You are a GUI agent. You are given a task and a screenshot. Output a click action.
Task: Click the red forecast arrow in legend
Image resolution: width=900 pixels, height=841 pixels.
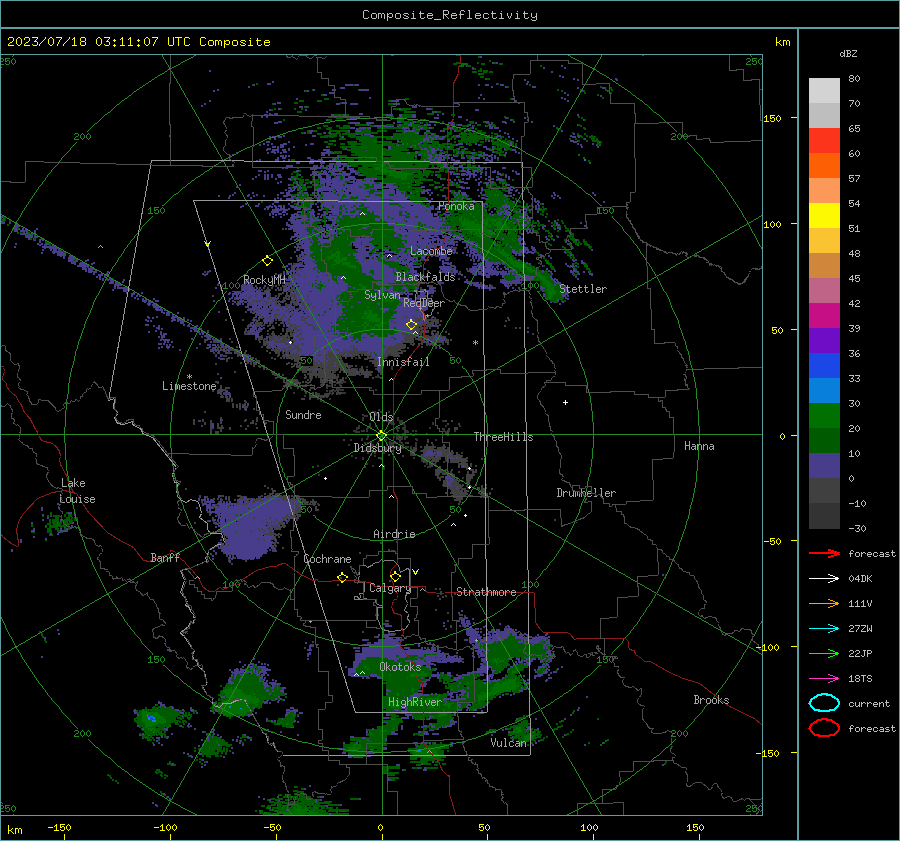tap(824, 553)
